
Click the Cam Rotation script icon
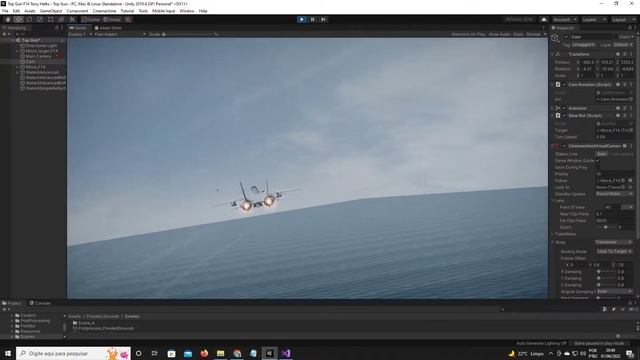(x=558, y=84)
